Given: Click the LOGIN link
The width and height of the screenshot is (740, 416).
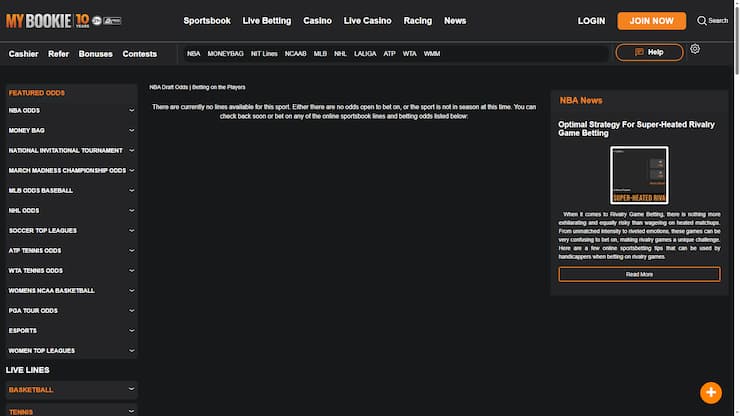Looking at the screenshot, I should [591, 21].
